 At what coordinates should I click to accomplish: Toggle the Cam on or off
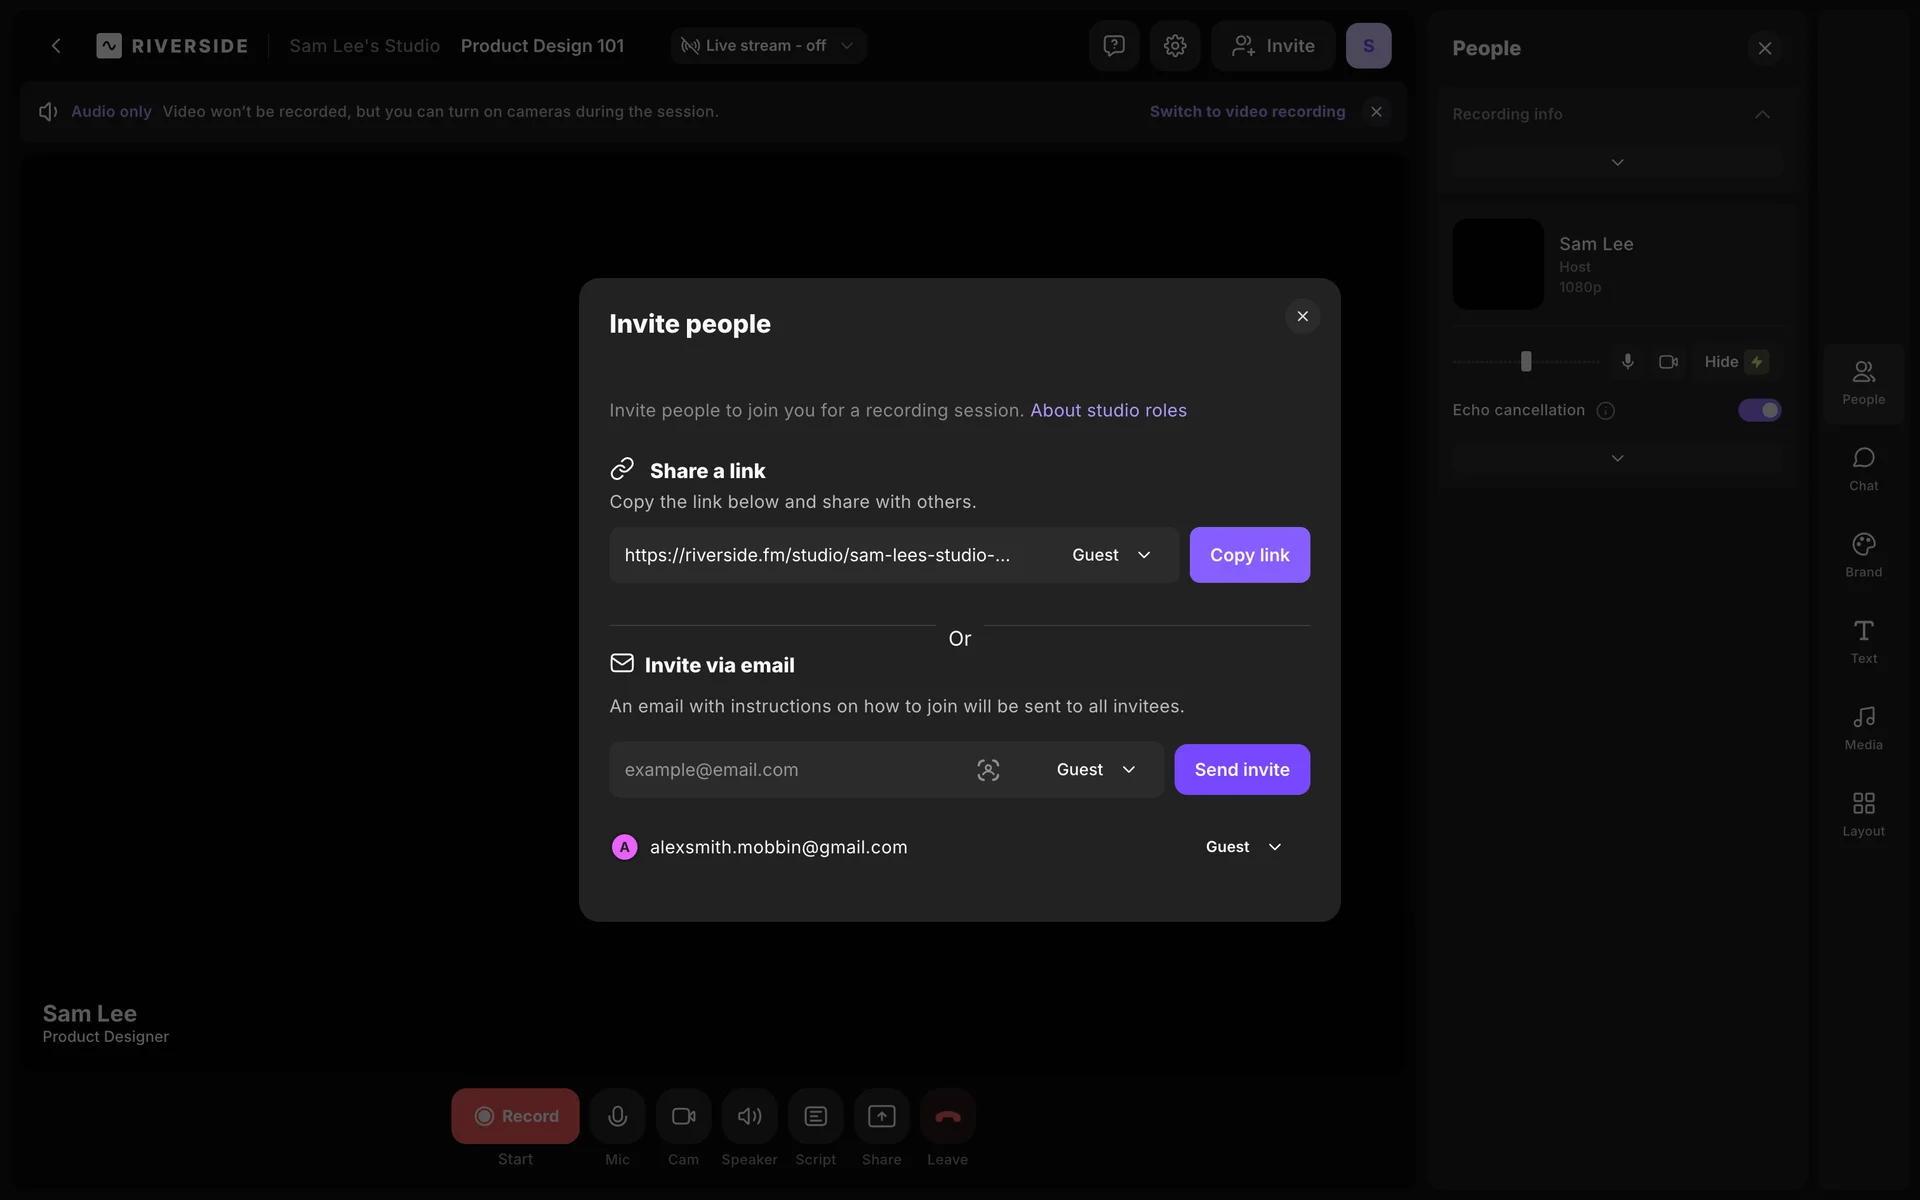coord(683,1116)
